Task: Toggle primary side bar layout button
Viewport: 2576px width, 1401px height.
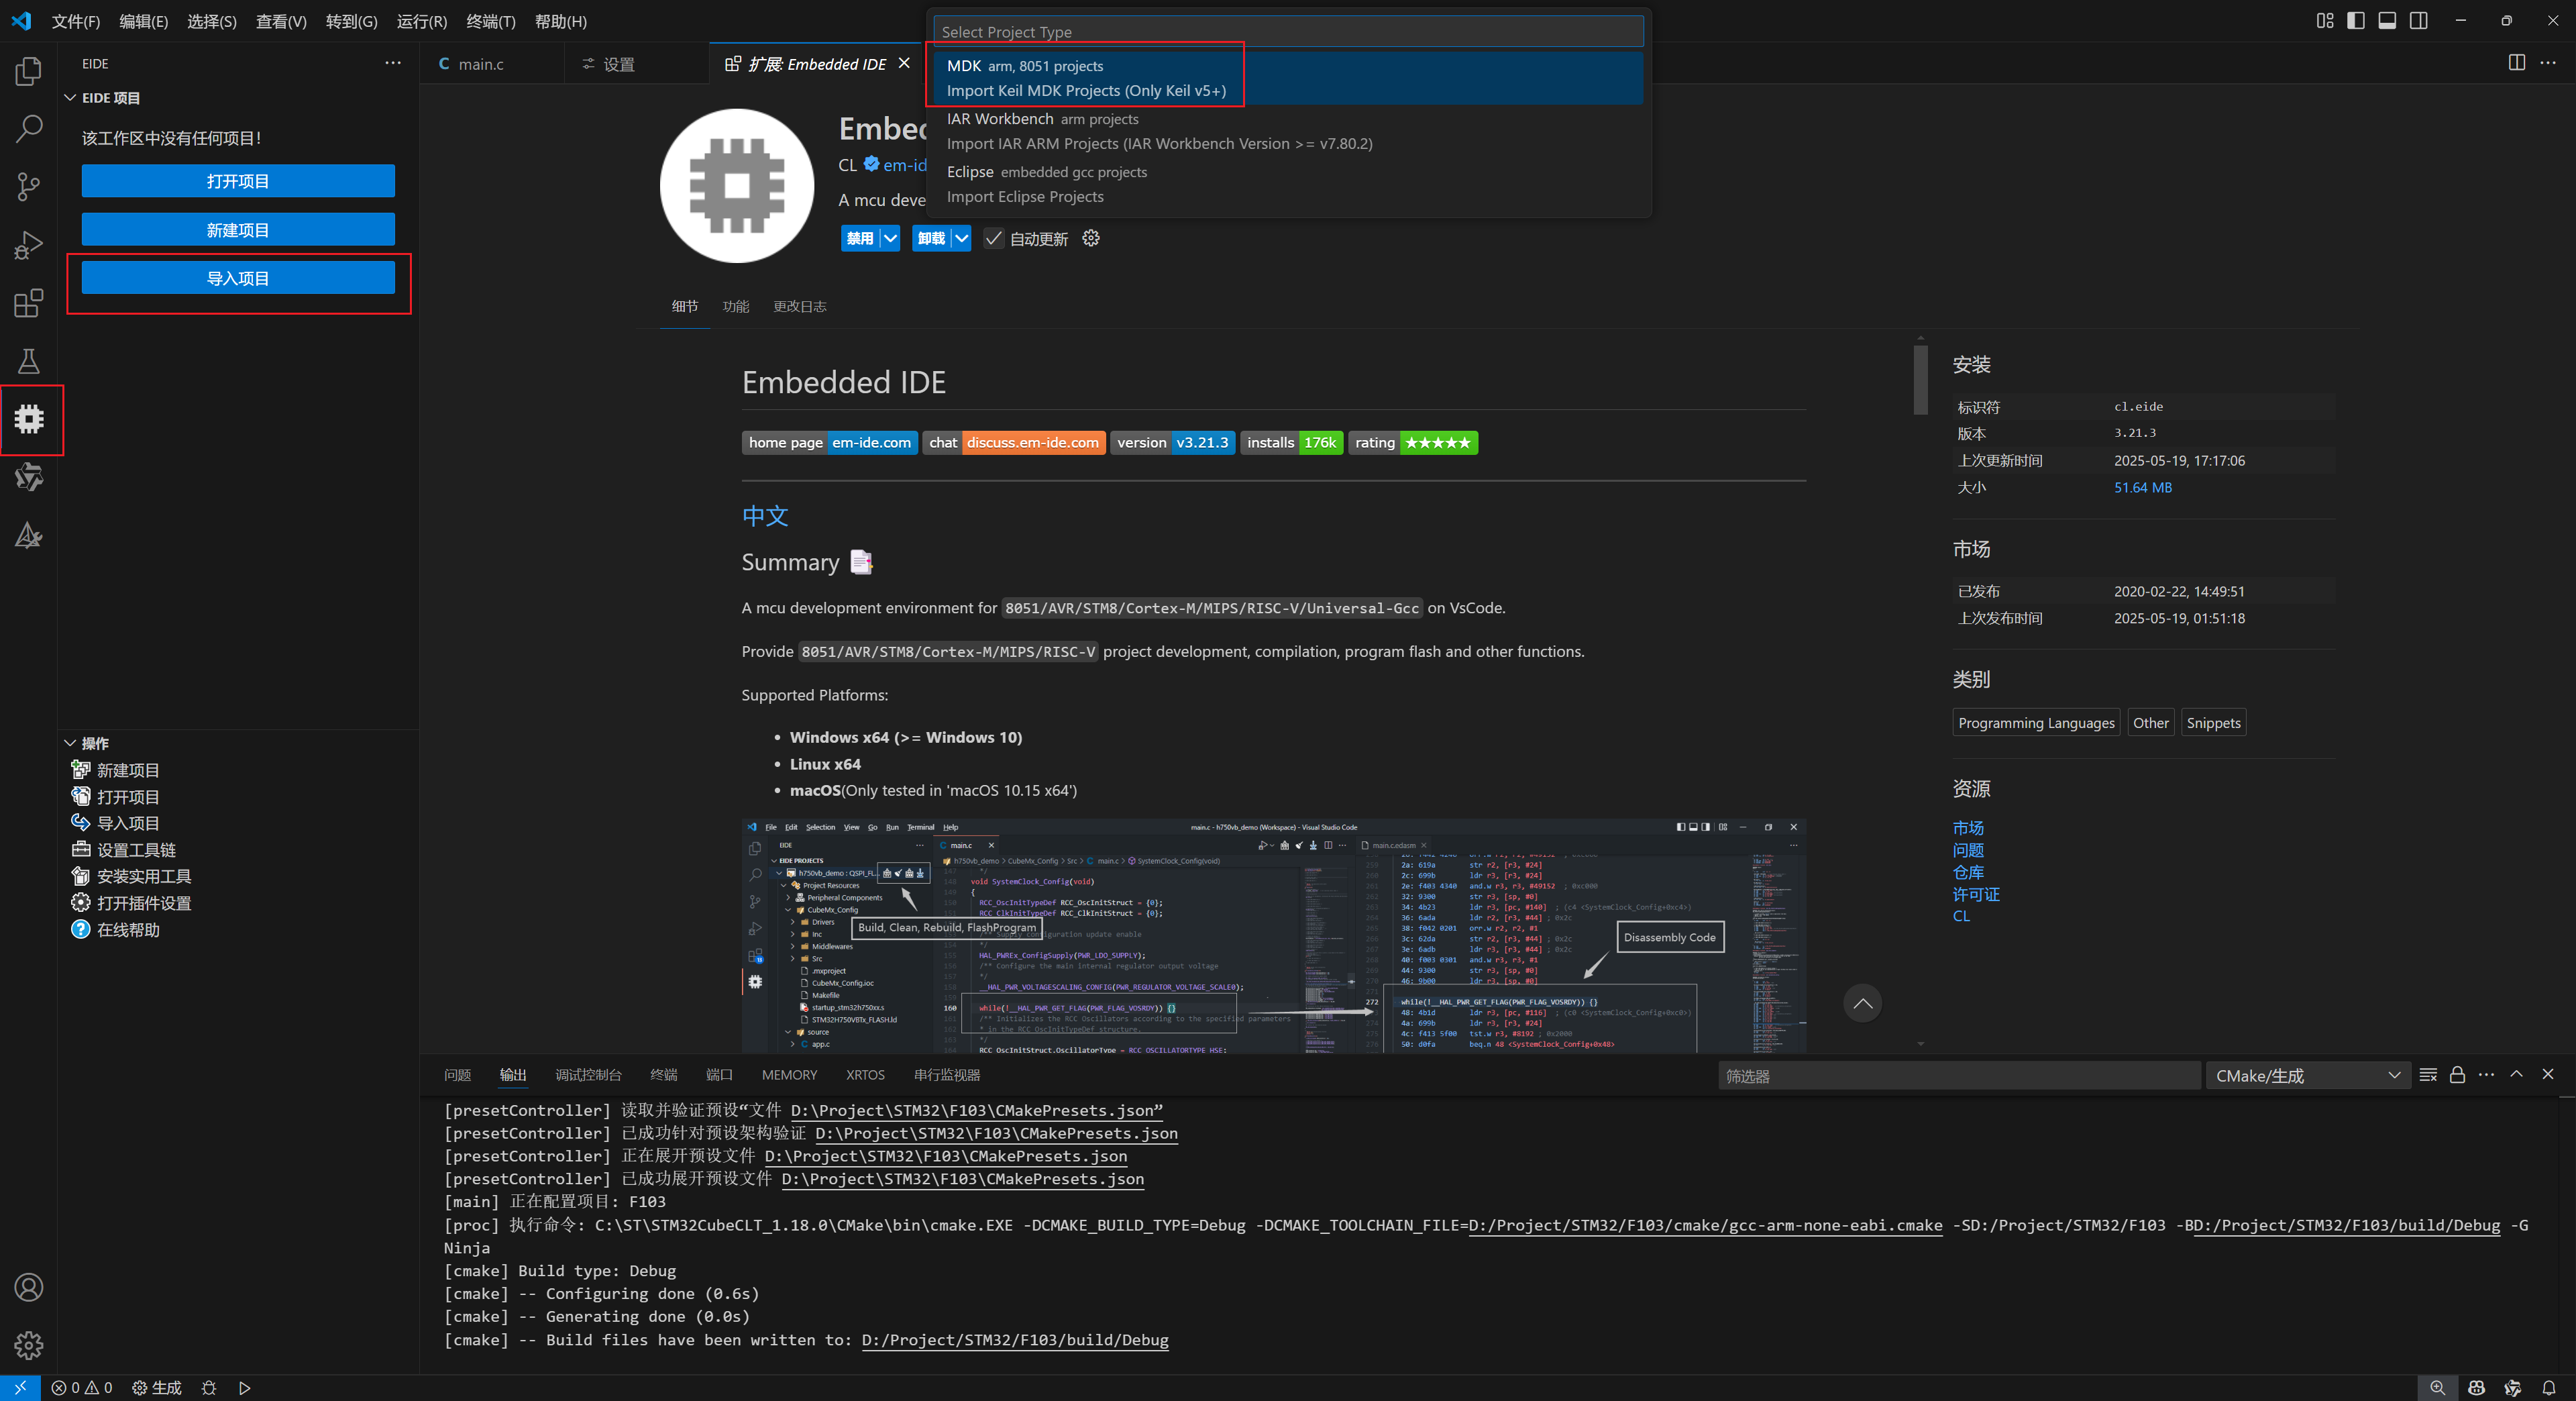Action: [2356, 21]
